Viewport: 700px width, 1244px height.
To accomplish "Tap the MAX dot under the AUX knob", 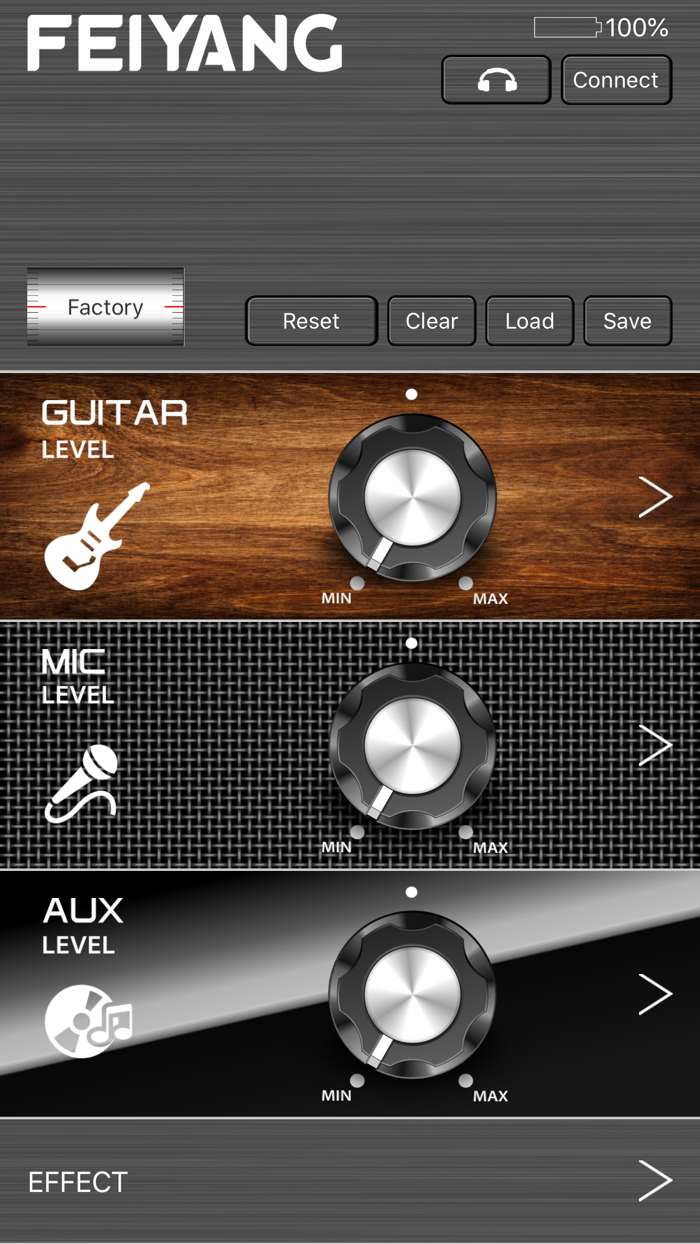I will (465, 1080).
